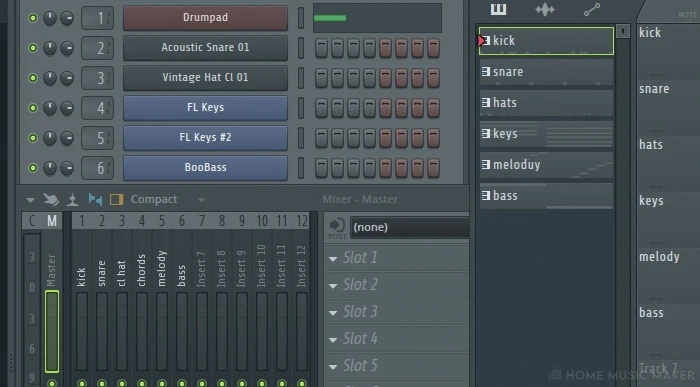
Task: Select the FL Keys #2 channel button
Action: pyautogui.click(x=205, y=137)
